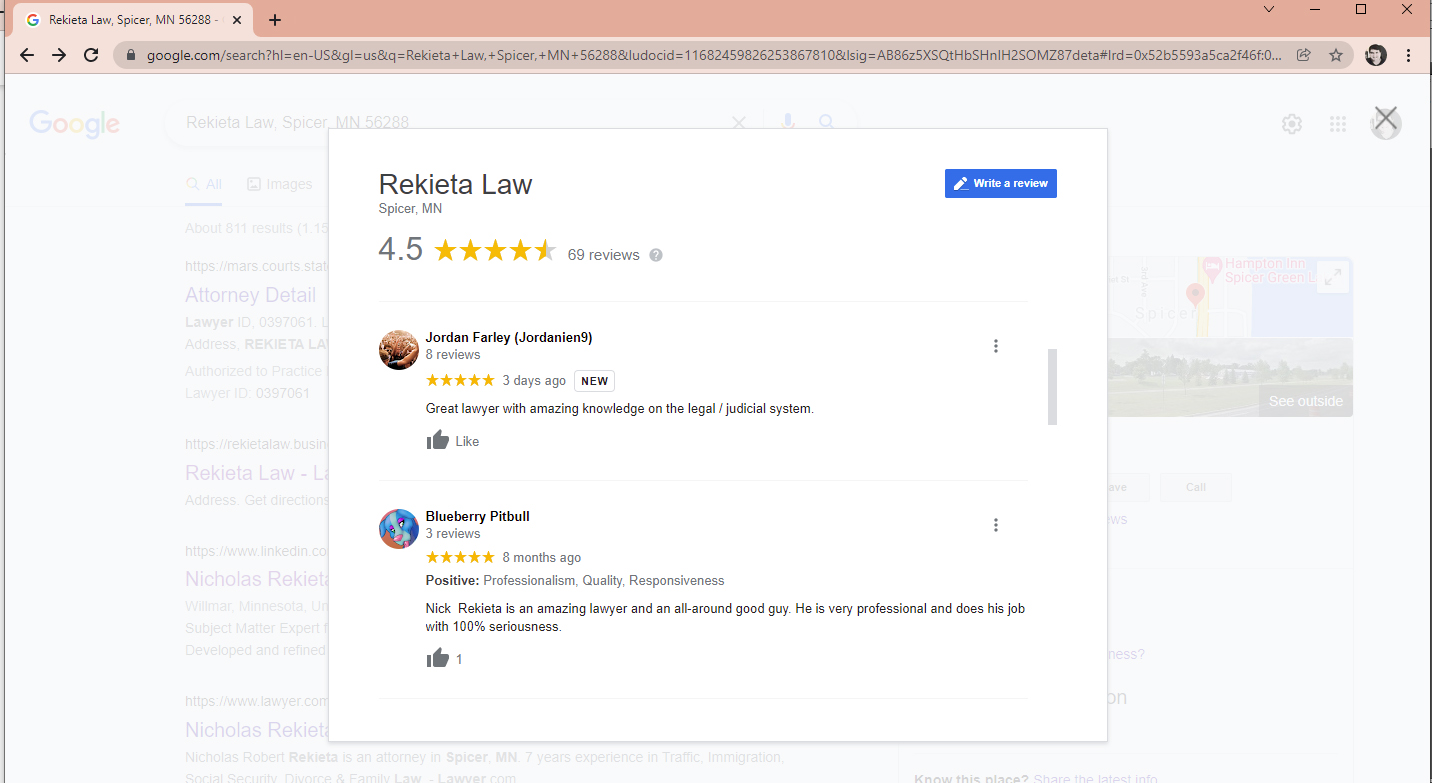Open the Chrome profile avatar
The width and height of the screenshot is (1432, 783).
(x=1376, y=55)
